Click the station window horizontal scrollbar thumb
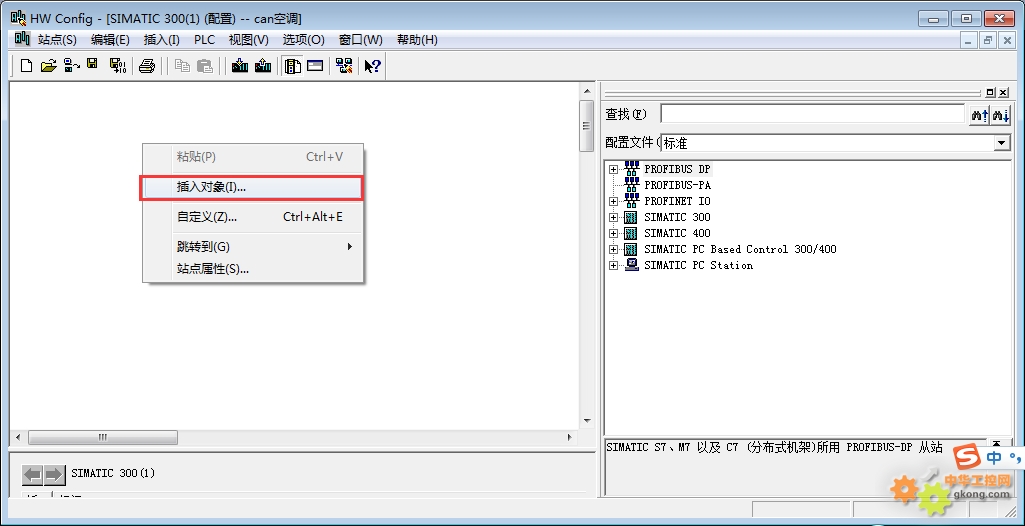This screenshot has width=1025, height=526. click(x=103, y=437)
